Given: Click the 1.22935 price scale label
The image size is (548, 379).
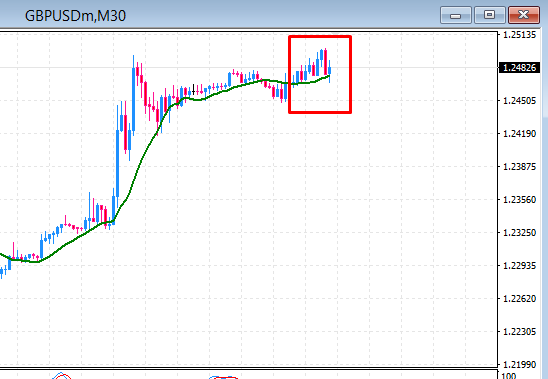Looking at the screenshot, I should point(519,265).
